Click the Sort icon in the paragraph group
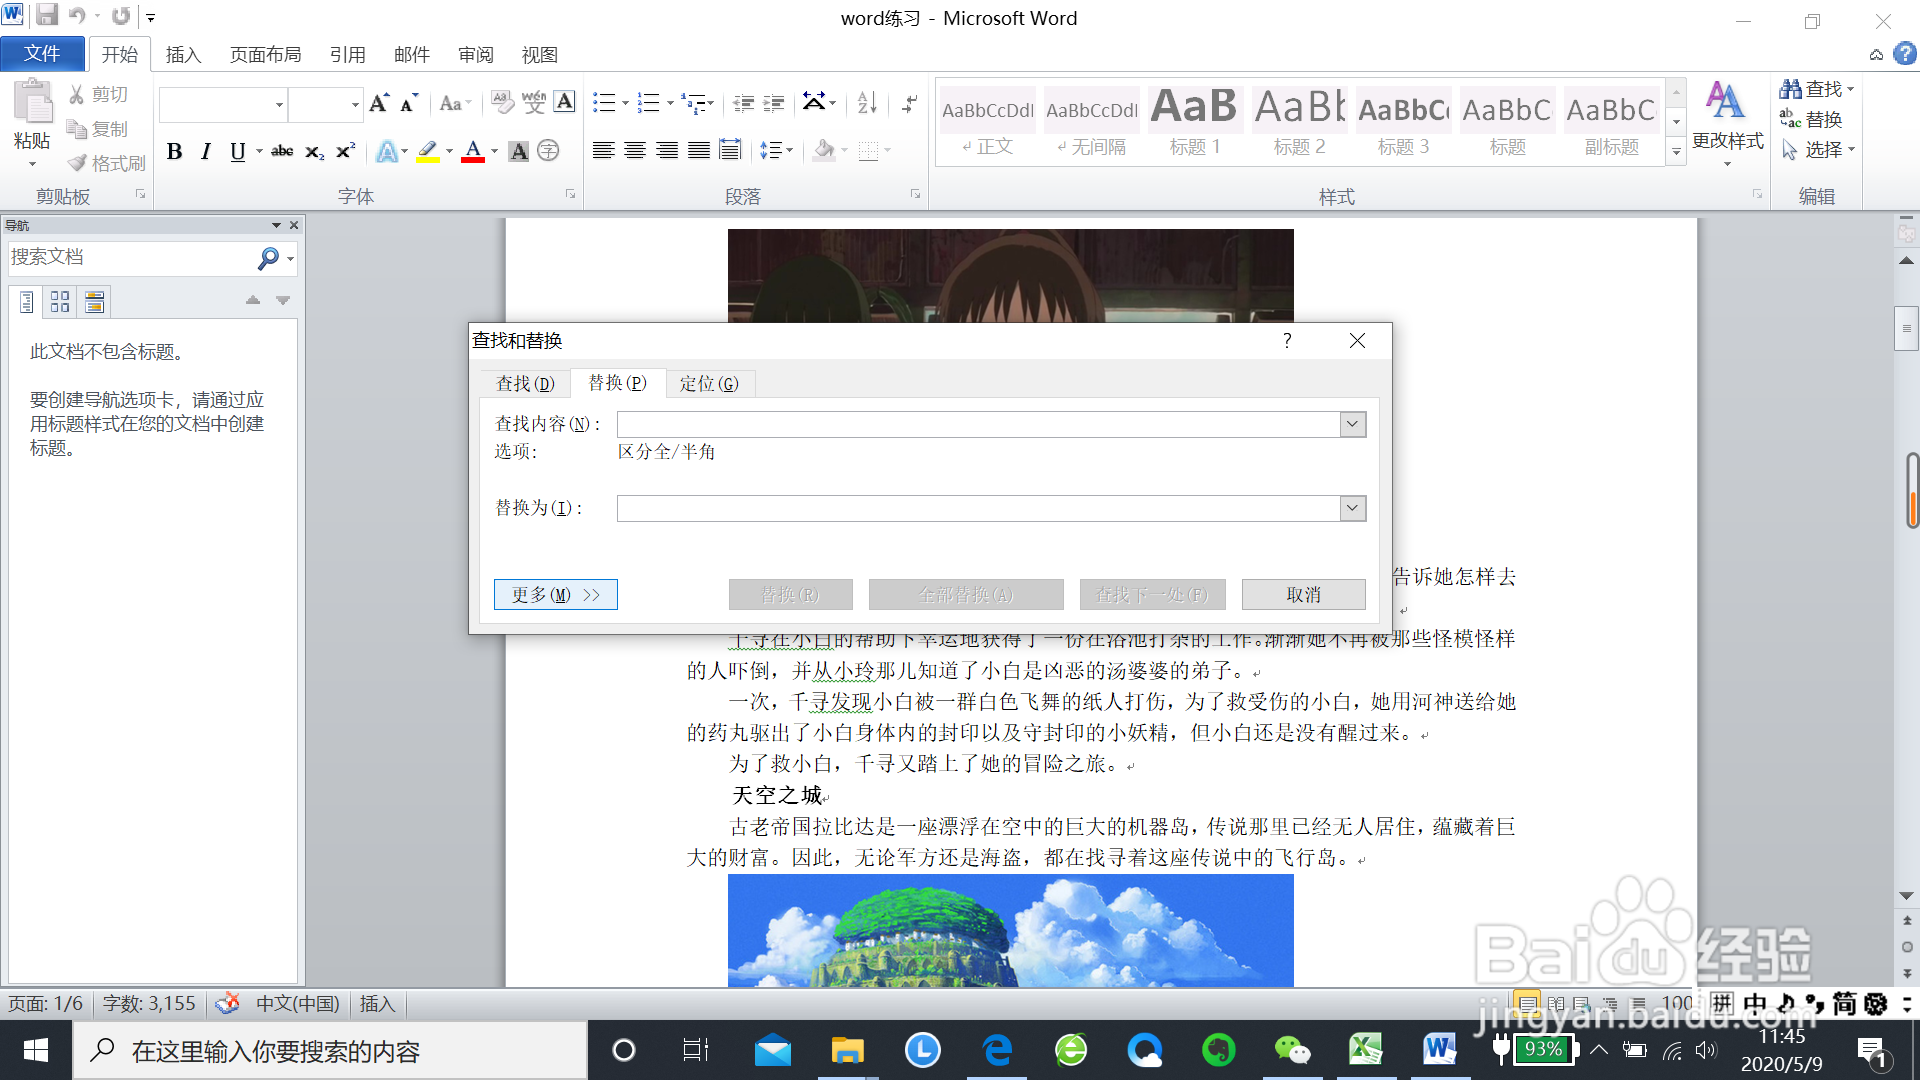Screen dimensions: 1920x1080 867,102
